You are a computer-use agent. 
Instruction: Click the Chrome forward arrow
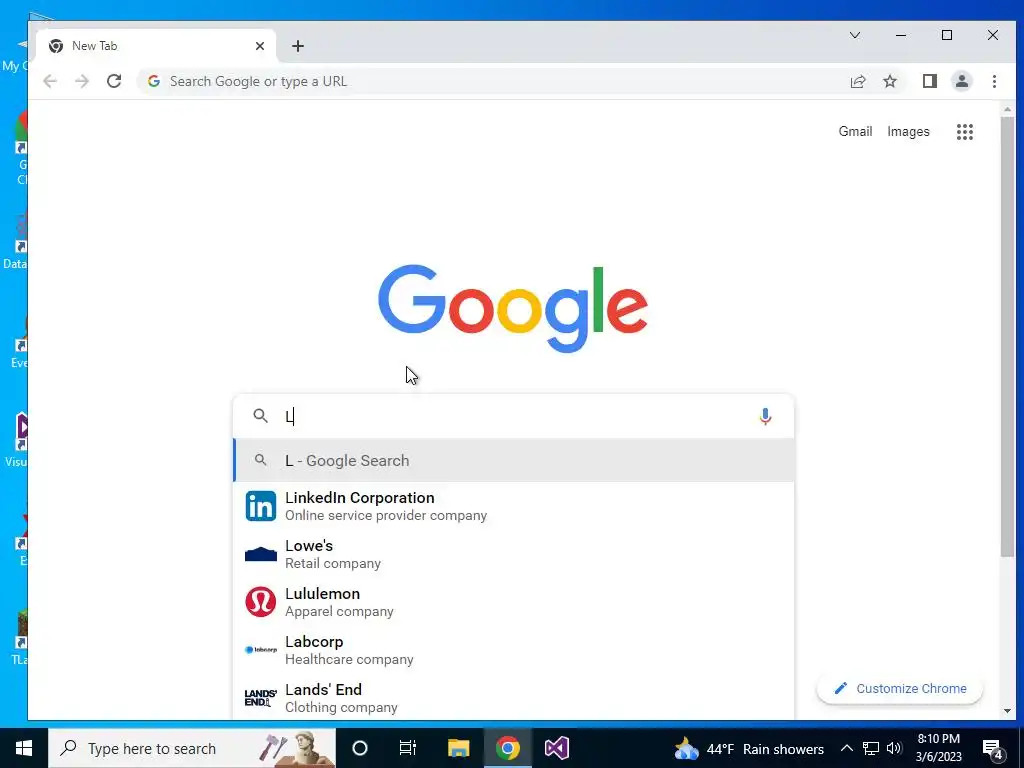82,81
